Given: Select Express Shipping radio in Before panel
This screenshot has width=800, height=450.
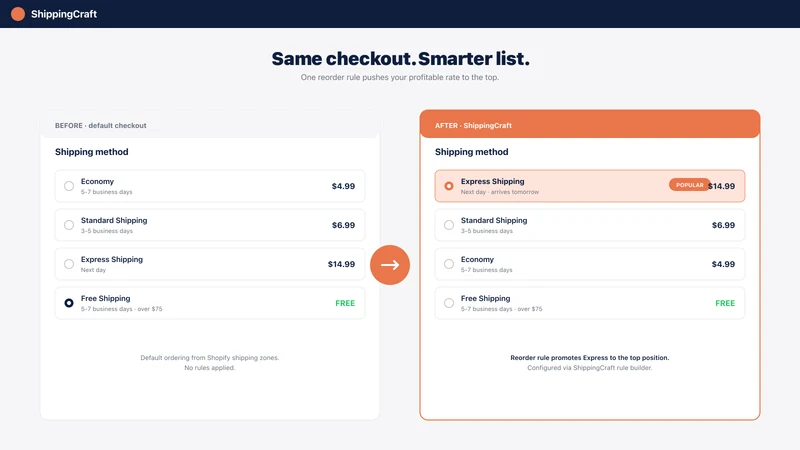Looking at the screenshot, I should (x=69, y=264).
